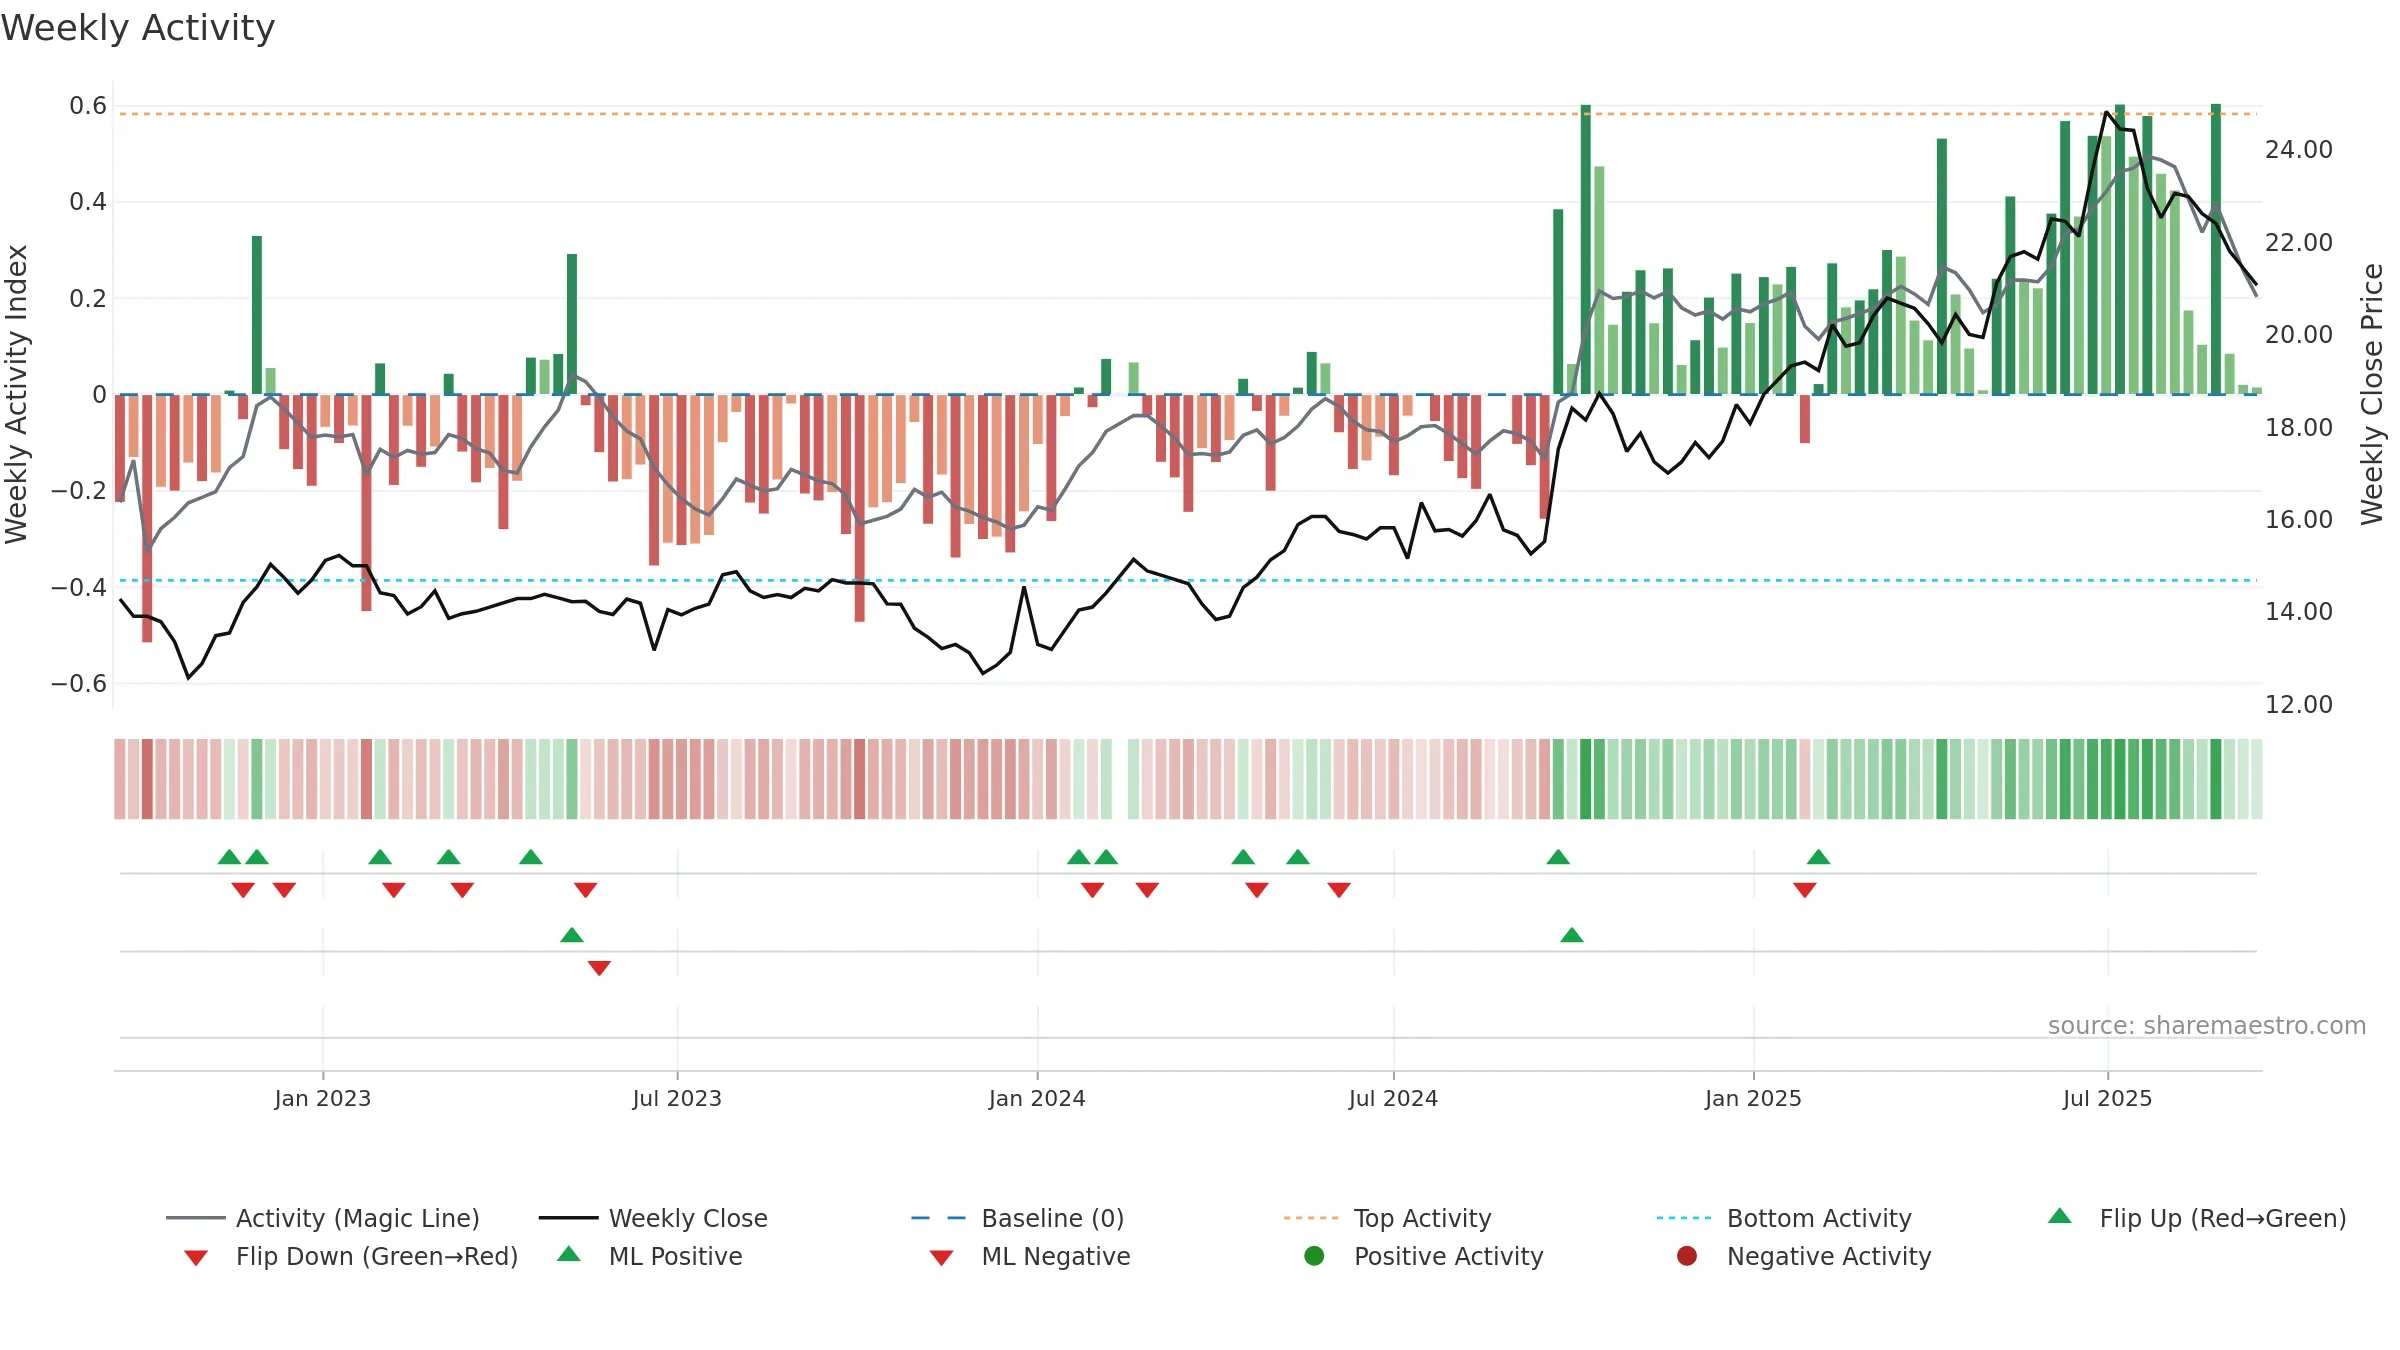This screenshot has width=2400, height=1350.
Task: Click the '18.00' price axis tick
Action: (2299, 427)
